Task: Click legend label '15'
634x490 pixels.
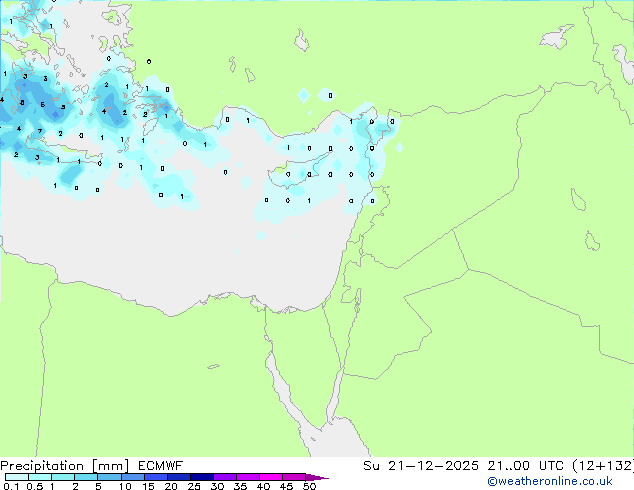Action: (x=148, y=486)
